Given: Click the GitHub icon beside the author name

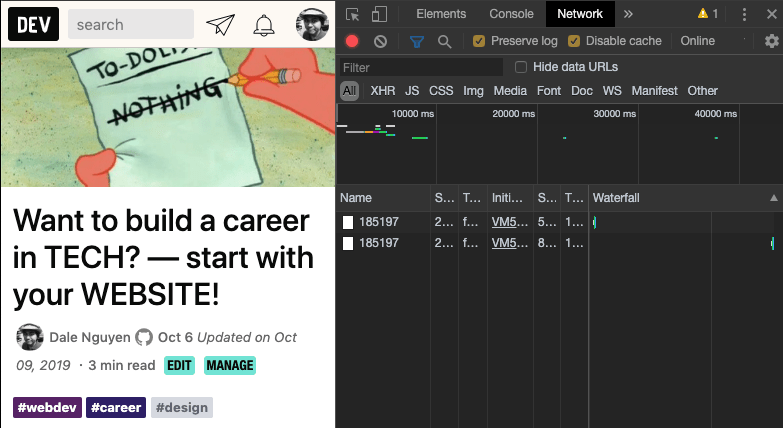Looking at the screenshot, I should click(x=144, y=337).
